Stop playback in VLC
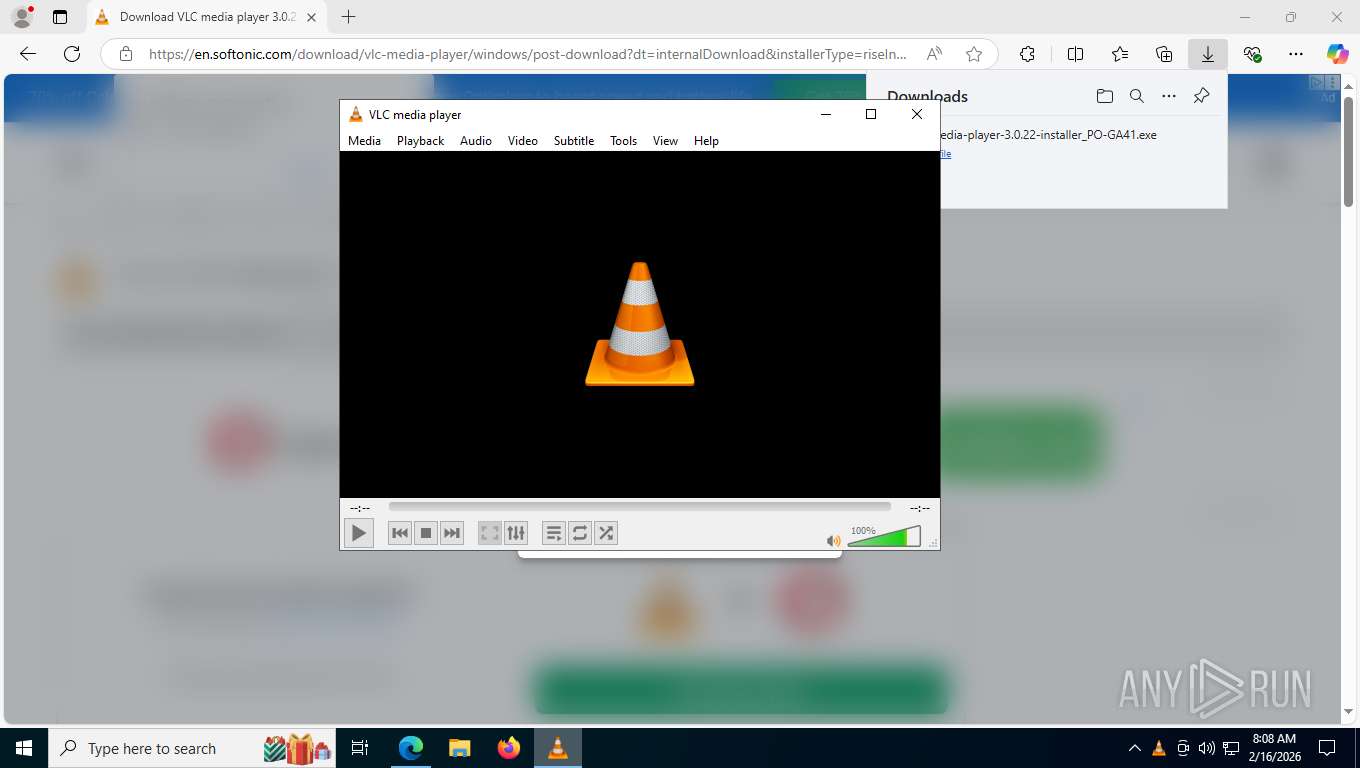The height and width of the screenshot is (768, 1360). click(426, 533)
